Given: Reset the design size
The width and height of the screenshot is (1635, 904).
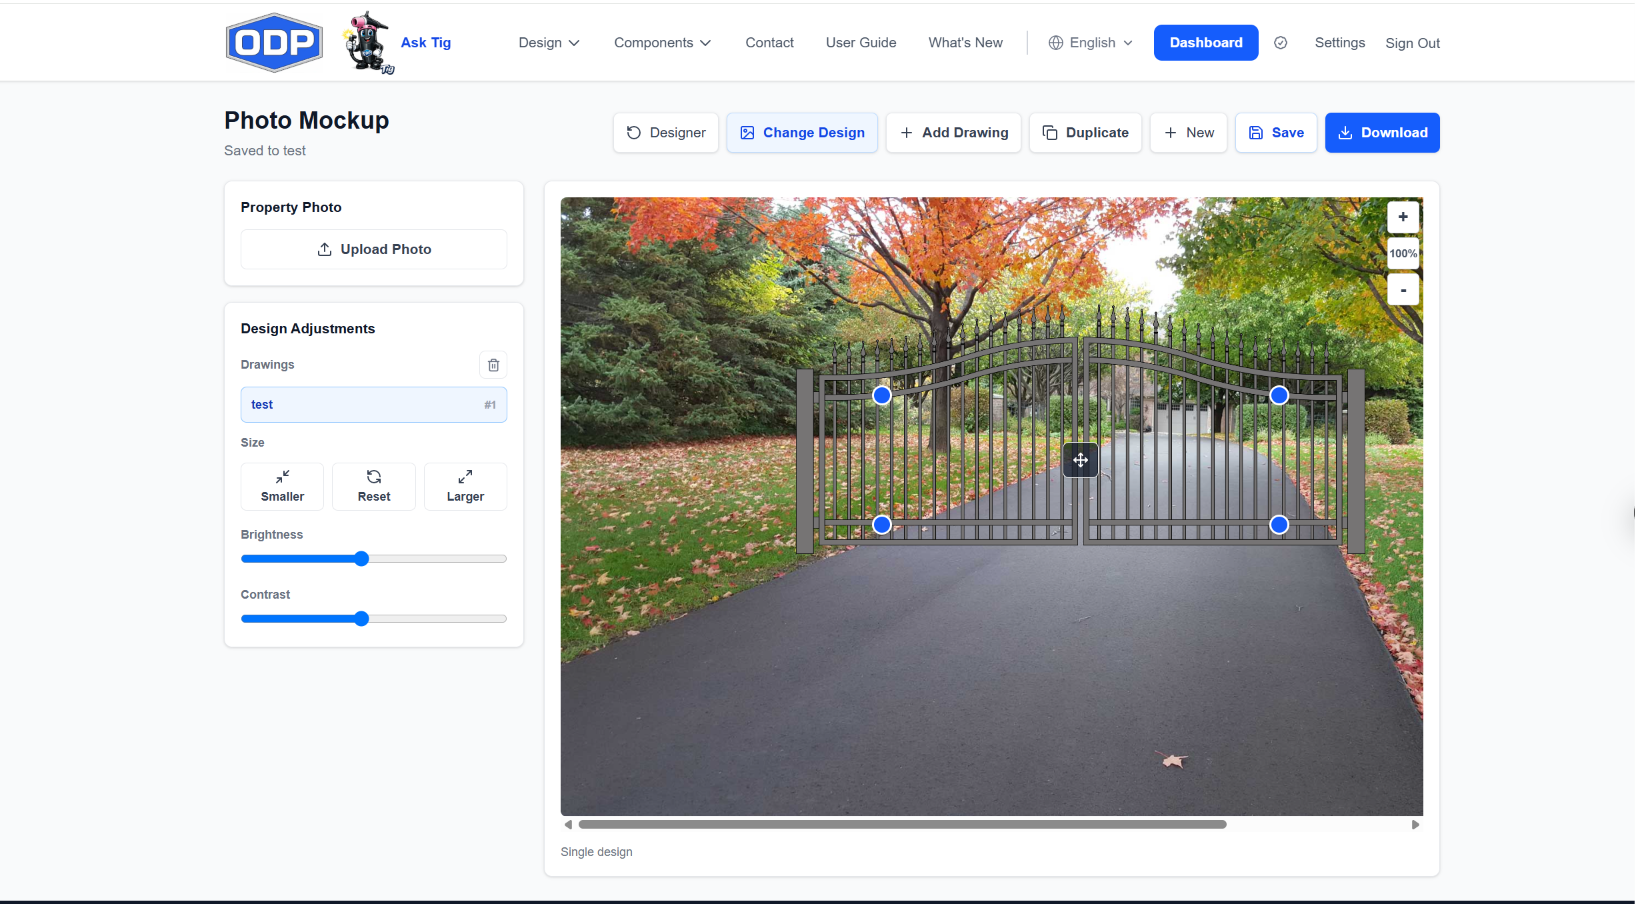Looking at the screenshot, I should click(374, 486).
